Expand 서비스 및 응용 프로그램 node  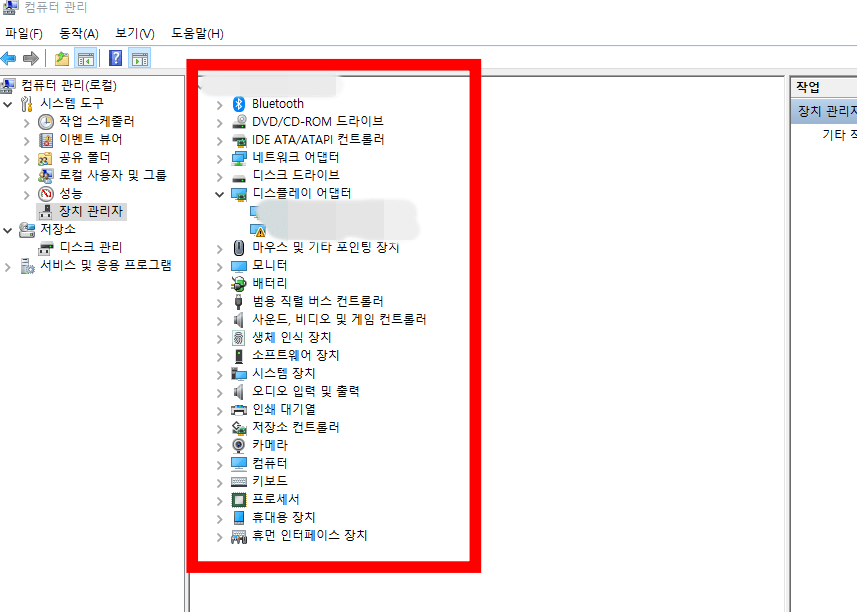click(8, 267)
